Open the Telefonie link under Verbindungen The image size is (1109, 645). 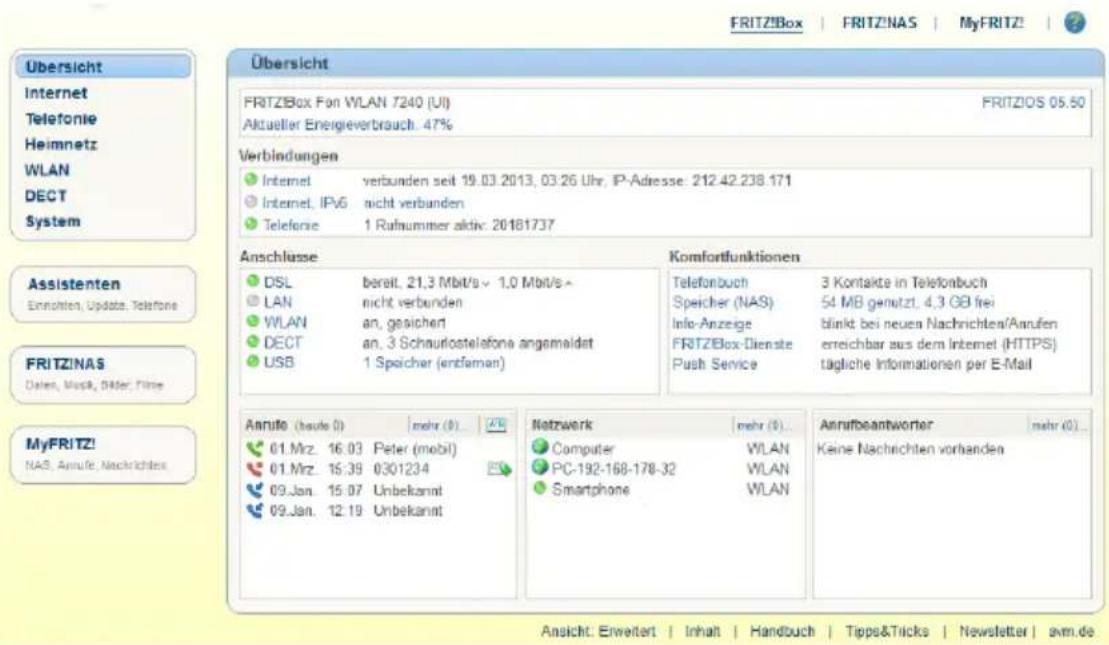(x=291, y=225)
